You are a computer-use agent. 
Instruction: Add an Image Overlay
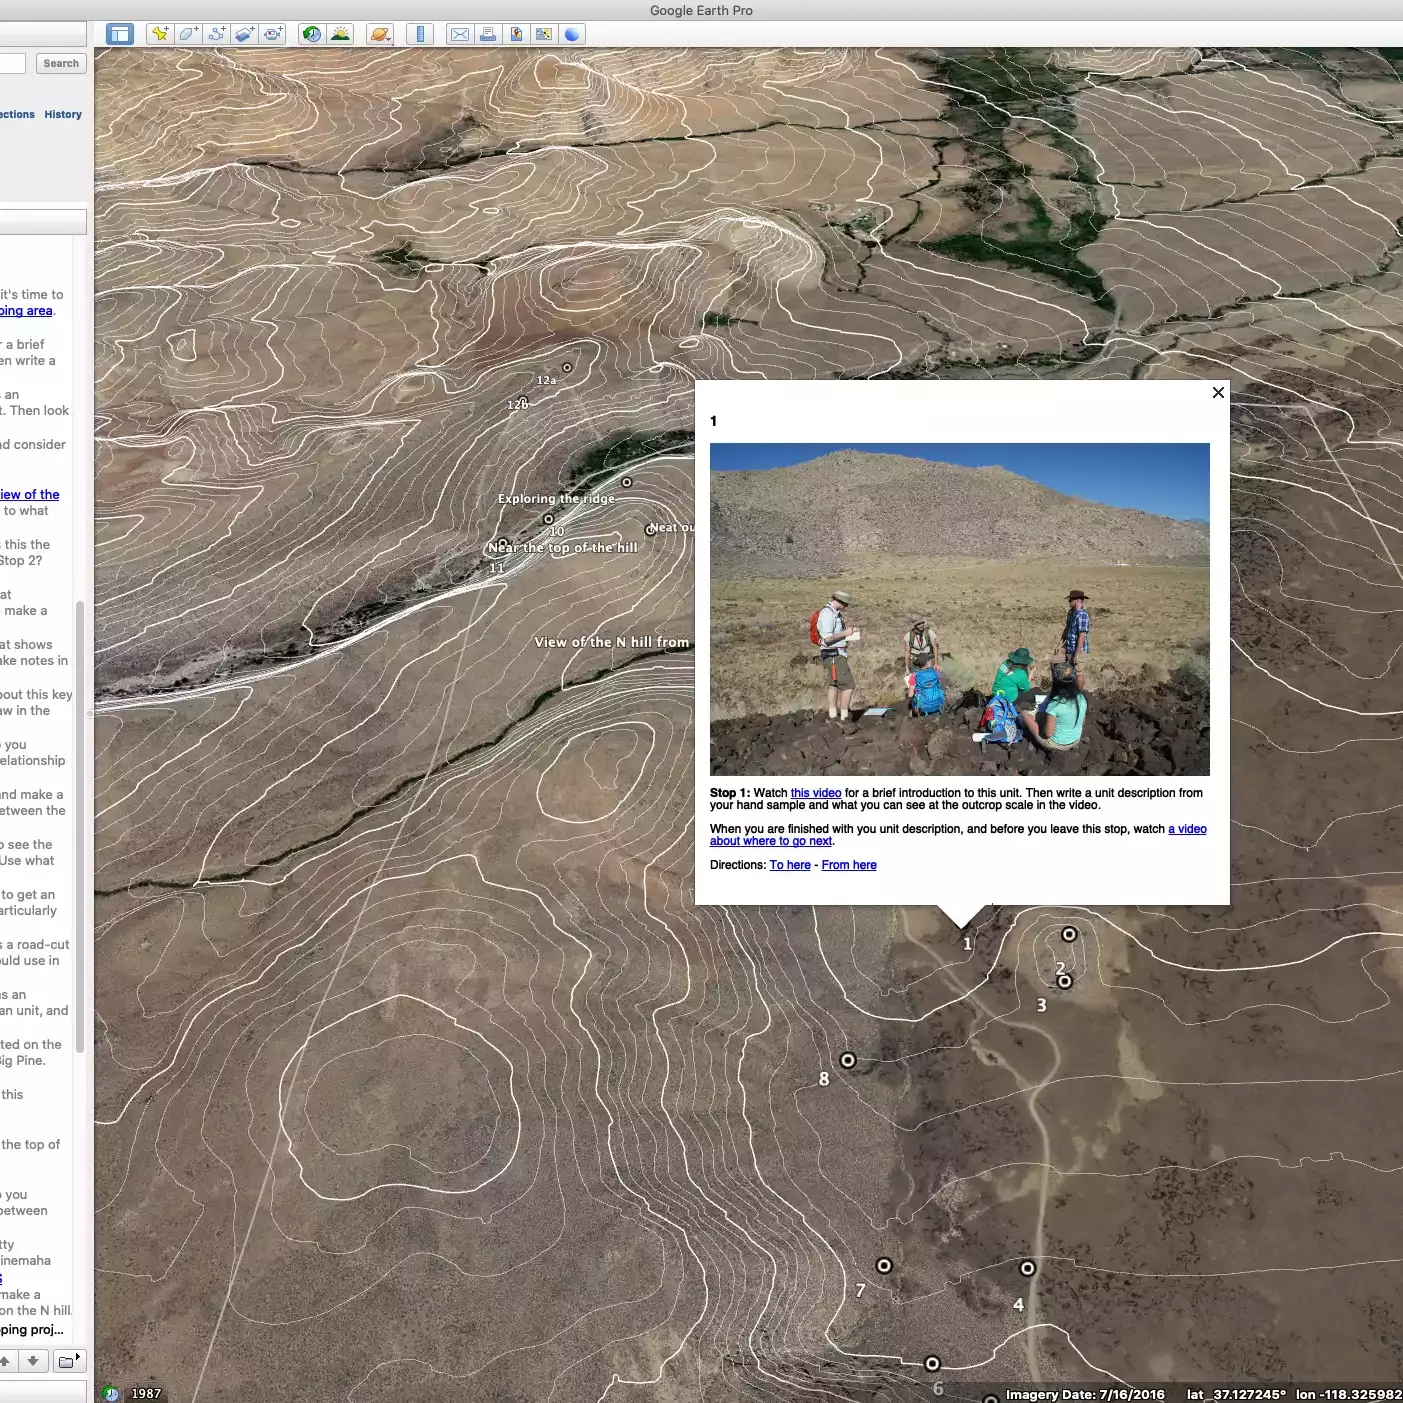pos(245,33)
